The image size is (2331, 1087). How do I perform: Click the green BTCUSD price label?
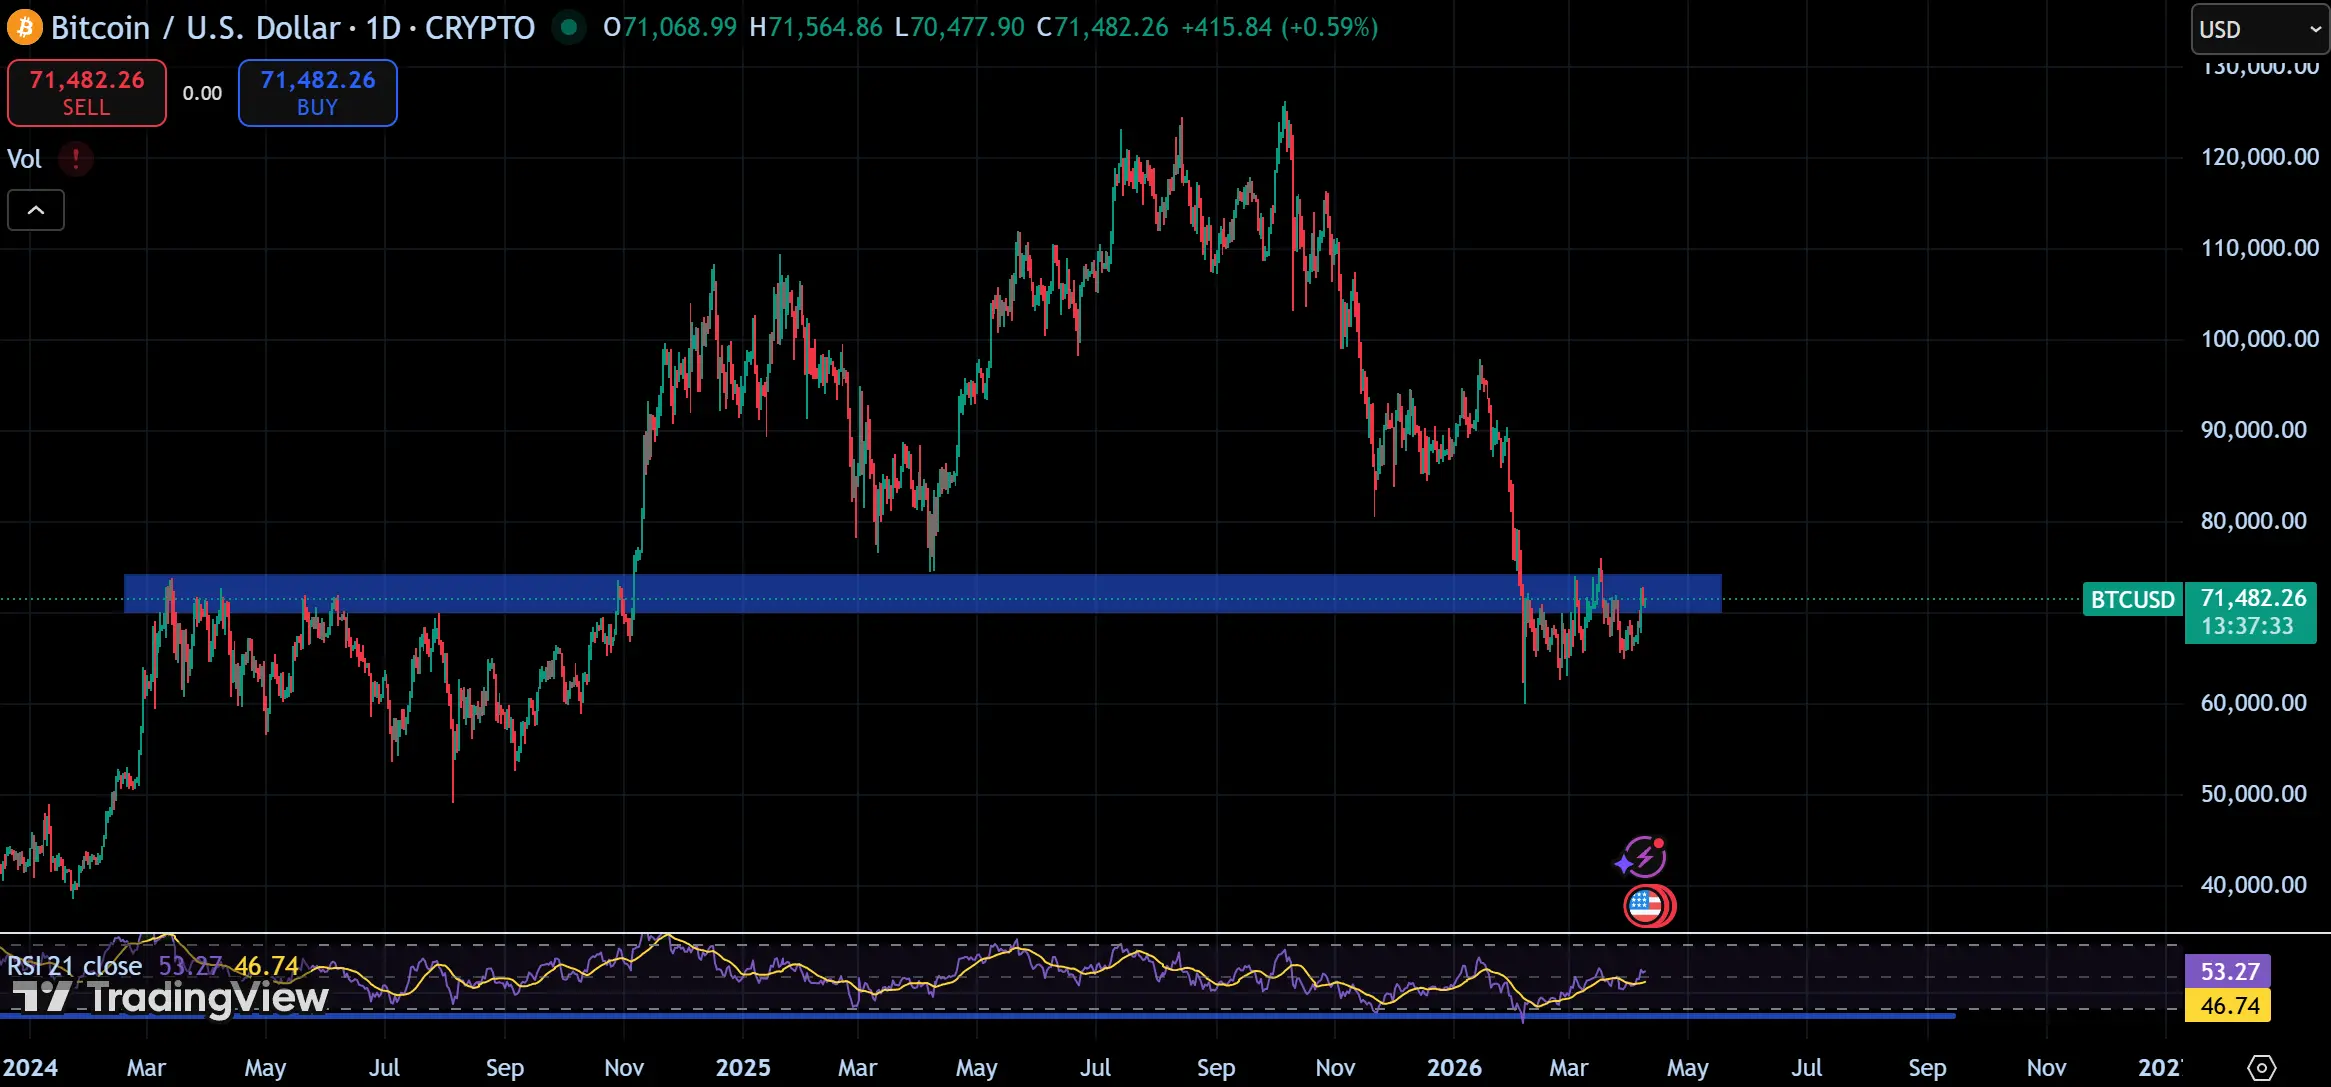click(2132, 600)
